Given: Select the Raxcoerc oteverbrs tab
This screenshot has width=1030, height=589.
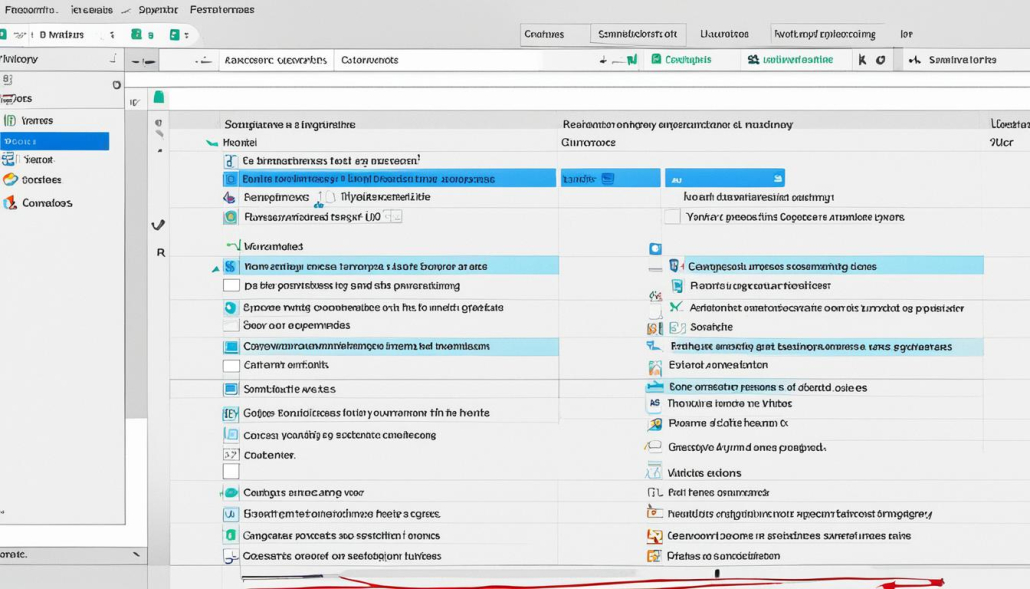Looking at the screenshot, I should (x=275, y=60).
